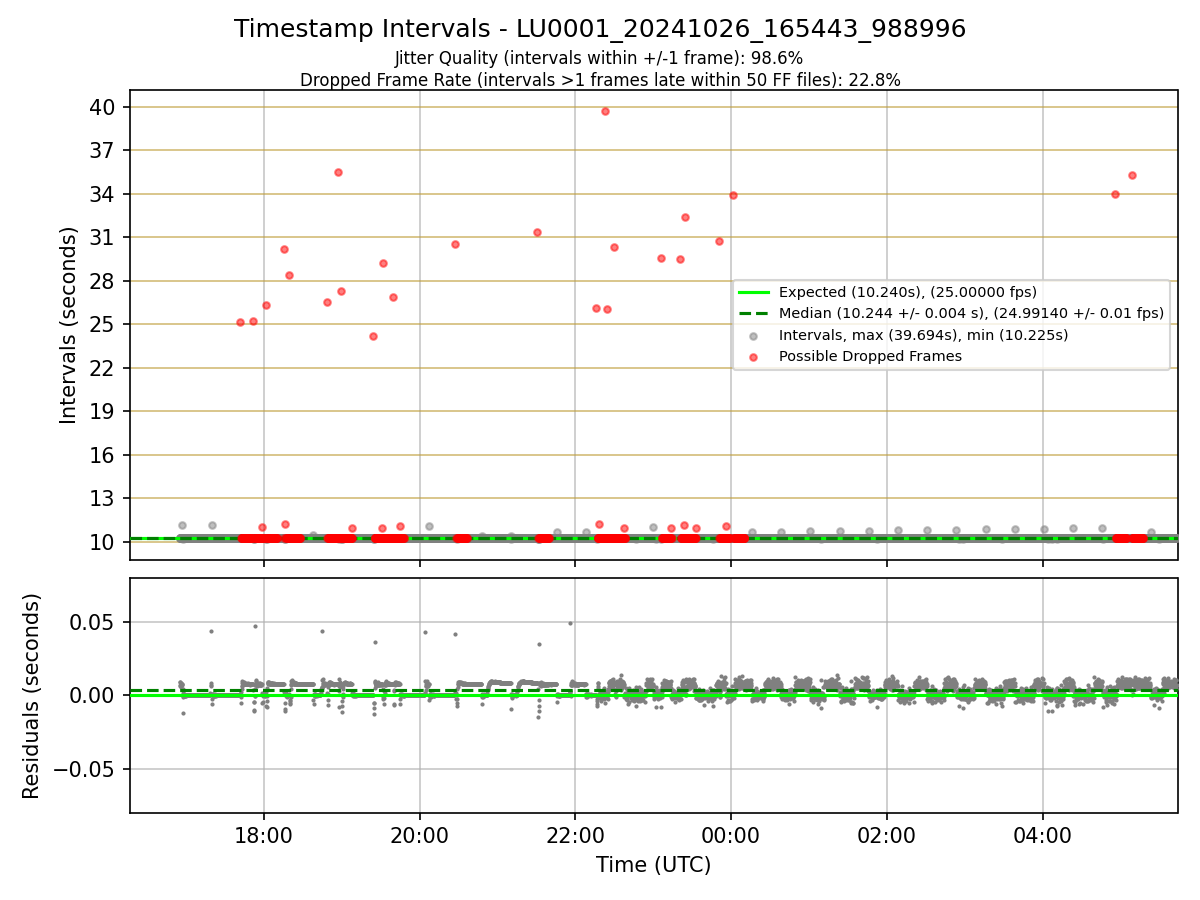Select the 'Dropped Frame Rate' 22.8% subtitle line
1200x900 pixels.
coord(600,80)
